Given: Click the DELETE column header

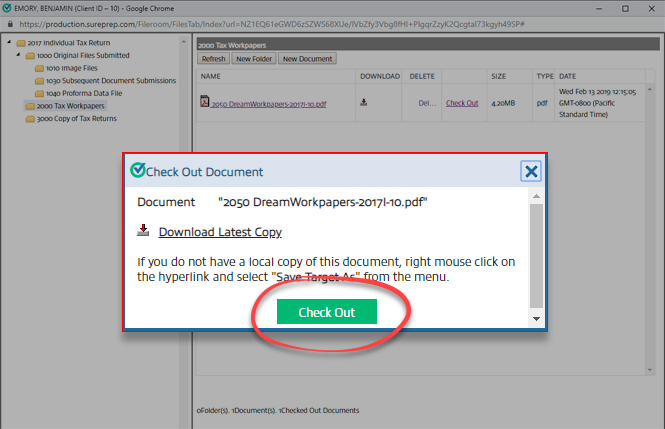Looking at the screenshot, I should [x=422, y=76].
